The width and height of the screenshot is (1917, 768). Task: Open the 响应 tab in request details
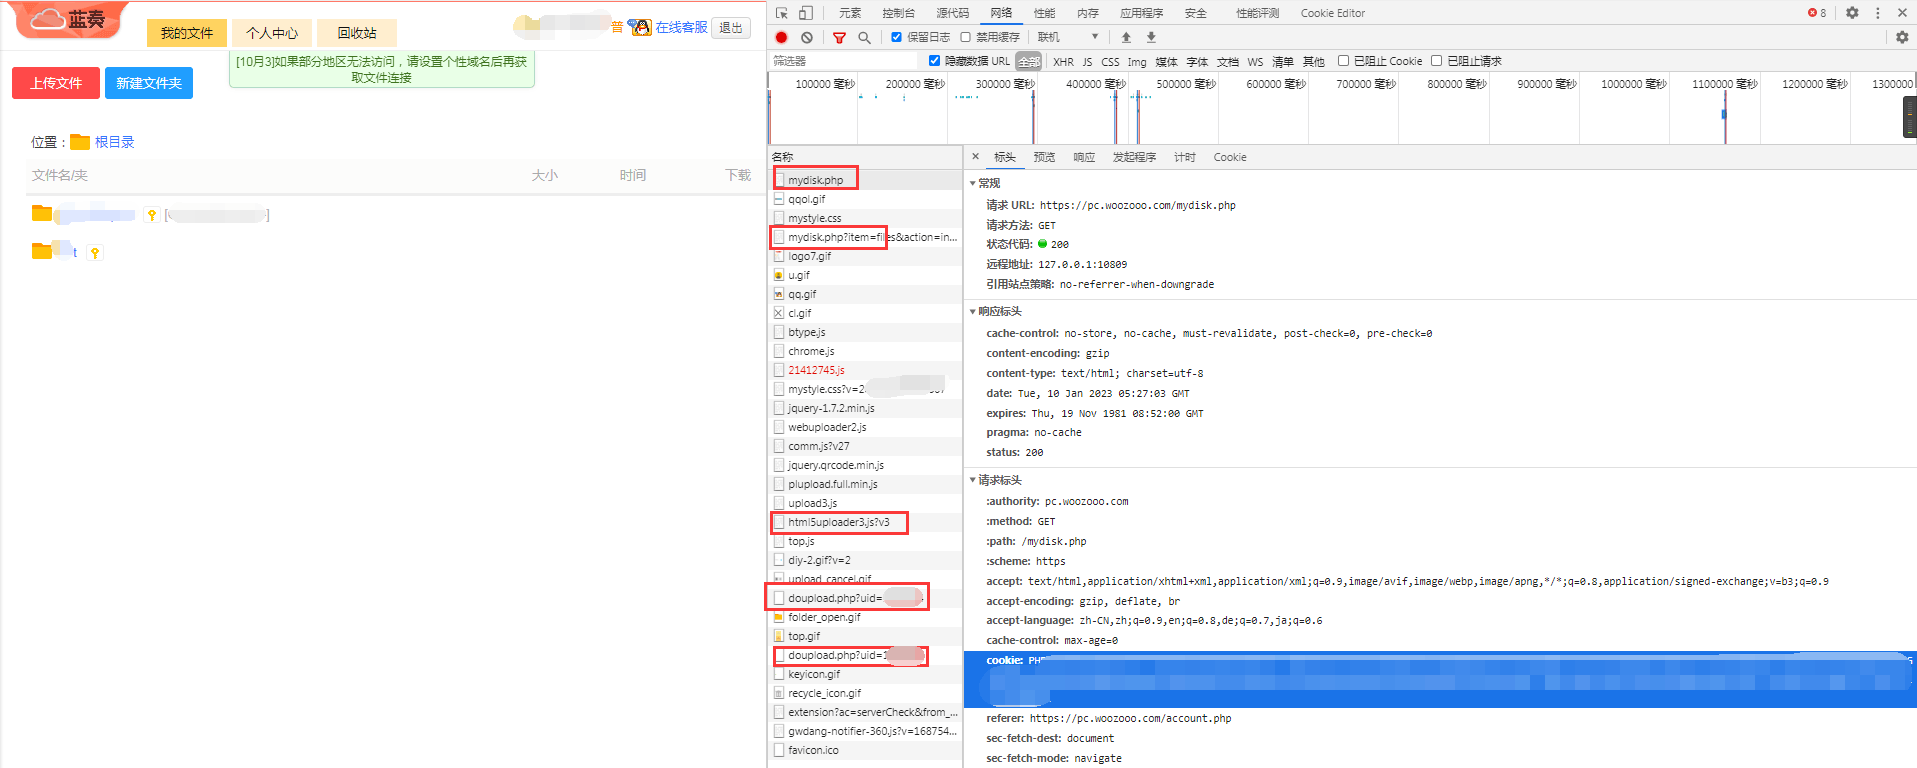coord(1084,157)
